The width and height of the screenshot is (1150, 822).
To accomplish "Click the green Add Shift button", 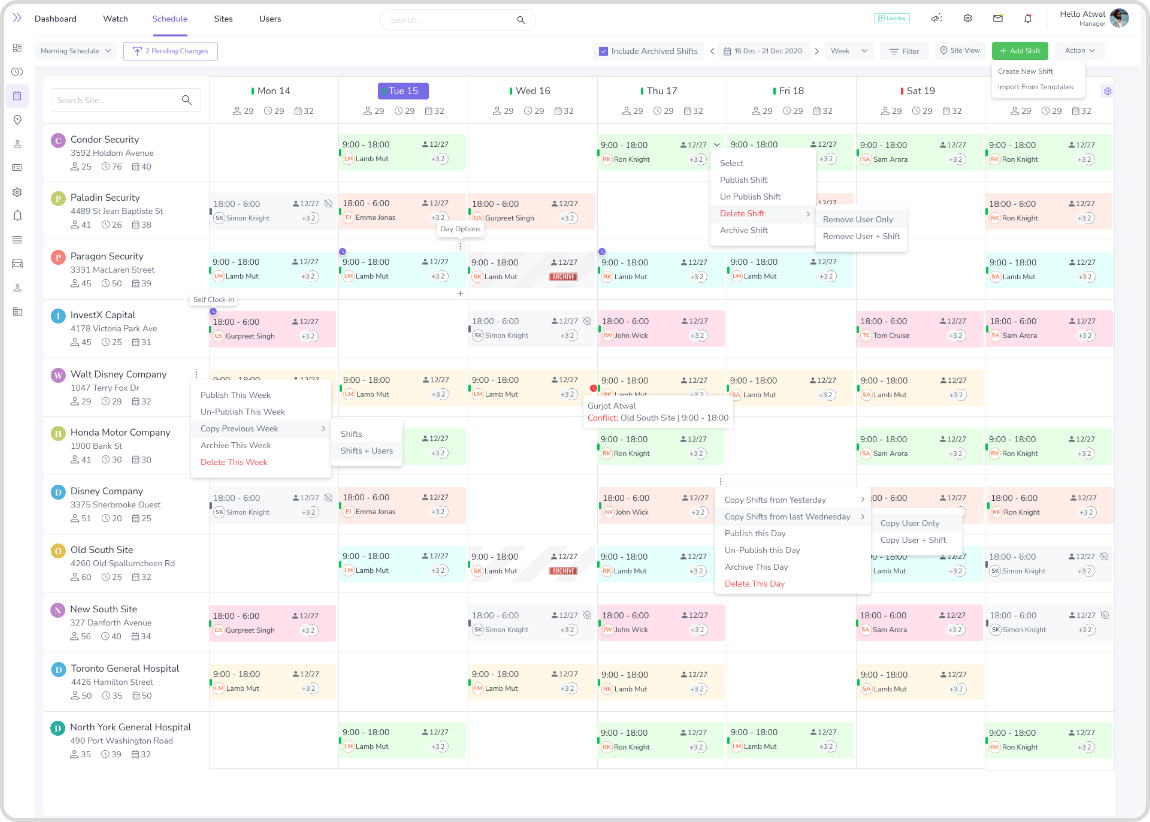I will point(1019,51).
